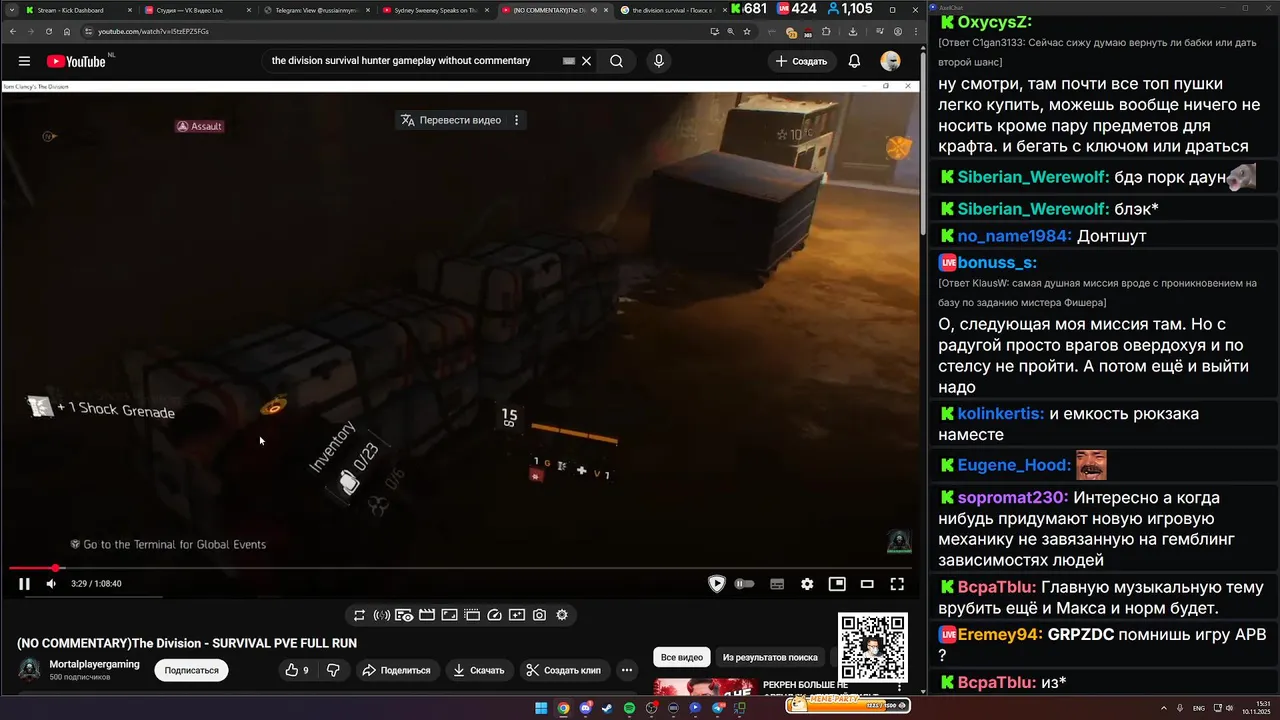The height and width of the screenshot is (720, 1280).
Task: Take a video screenshot with camera icon
Action: click(539, 615)
